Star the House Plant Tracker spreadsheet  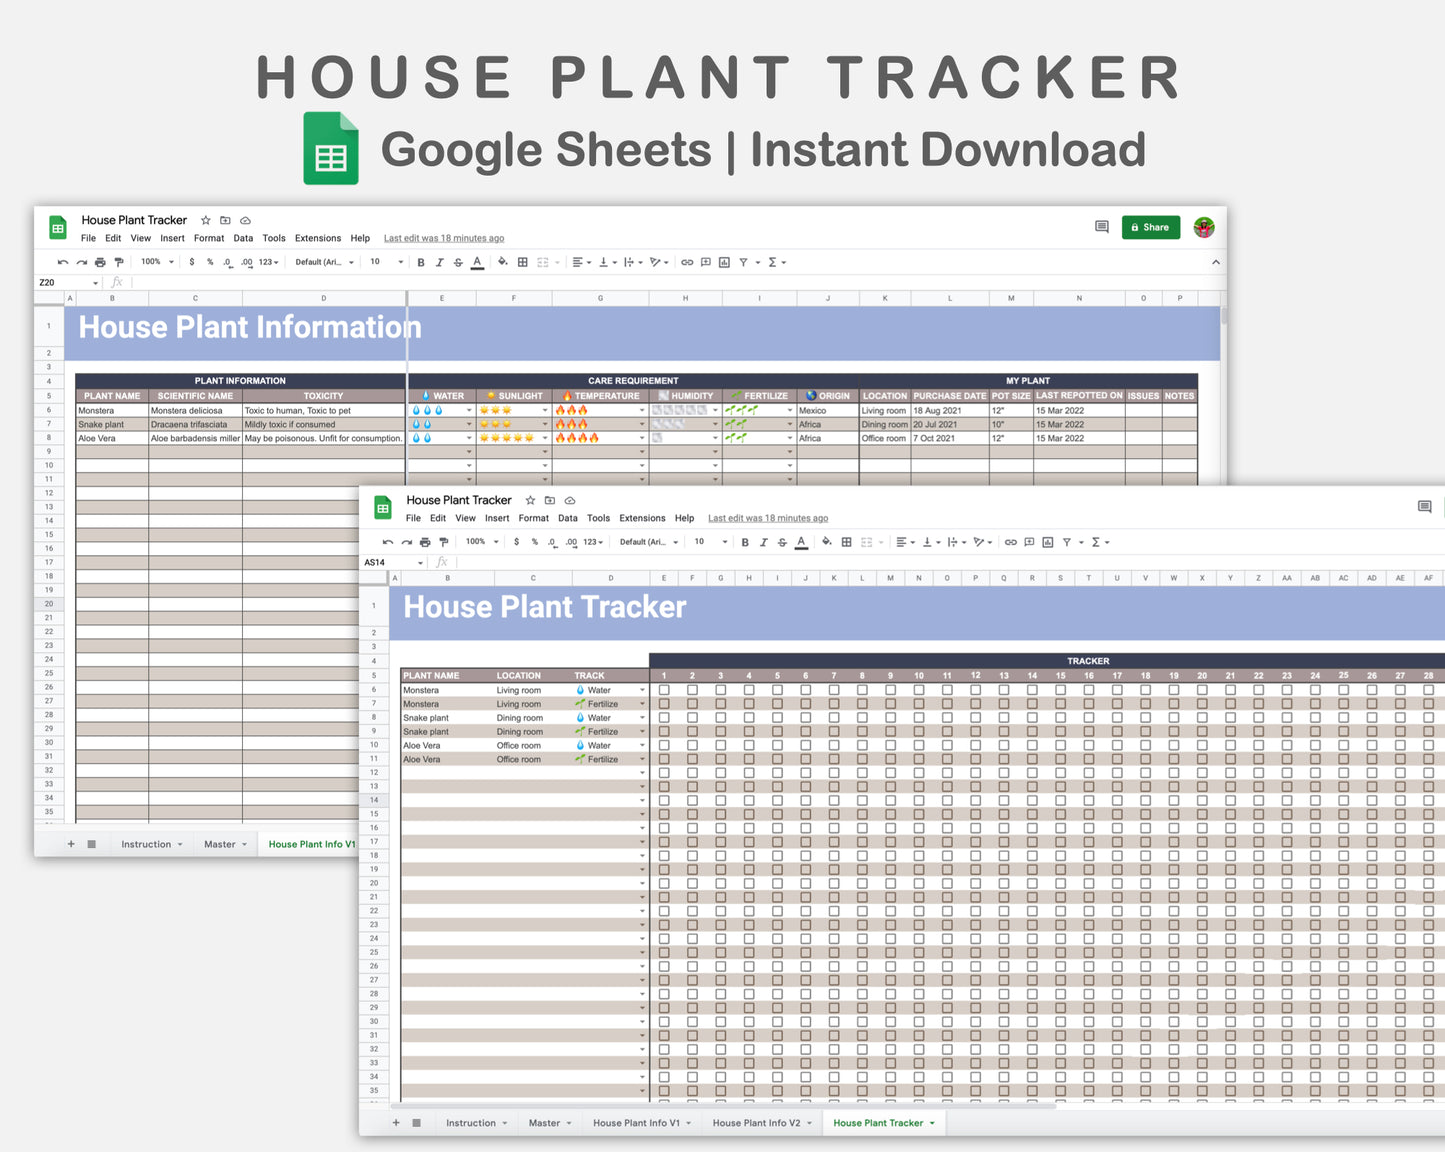[x=530, y=500]
